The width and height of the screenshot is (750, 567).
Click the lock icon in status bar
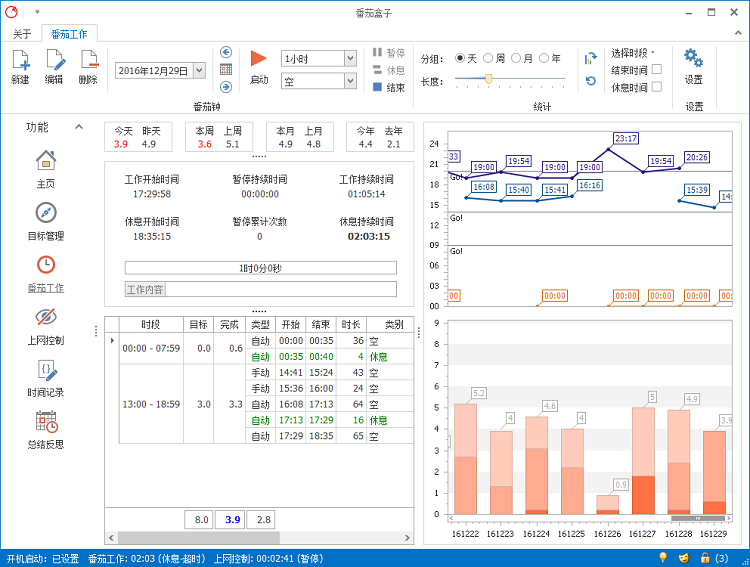[x=705, y=557]
